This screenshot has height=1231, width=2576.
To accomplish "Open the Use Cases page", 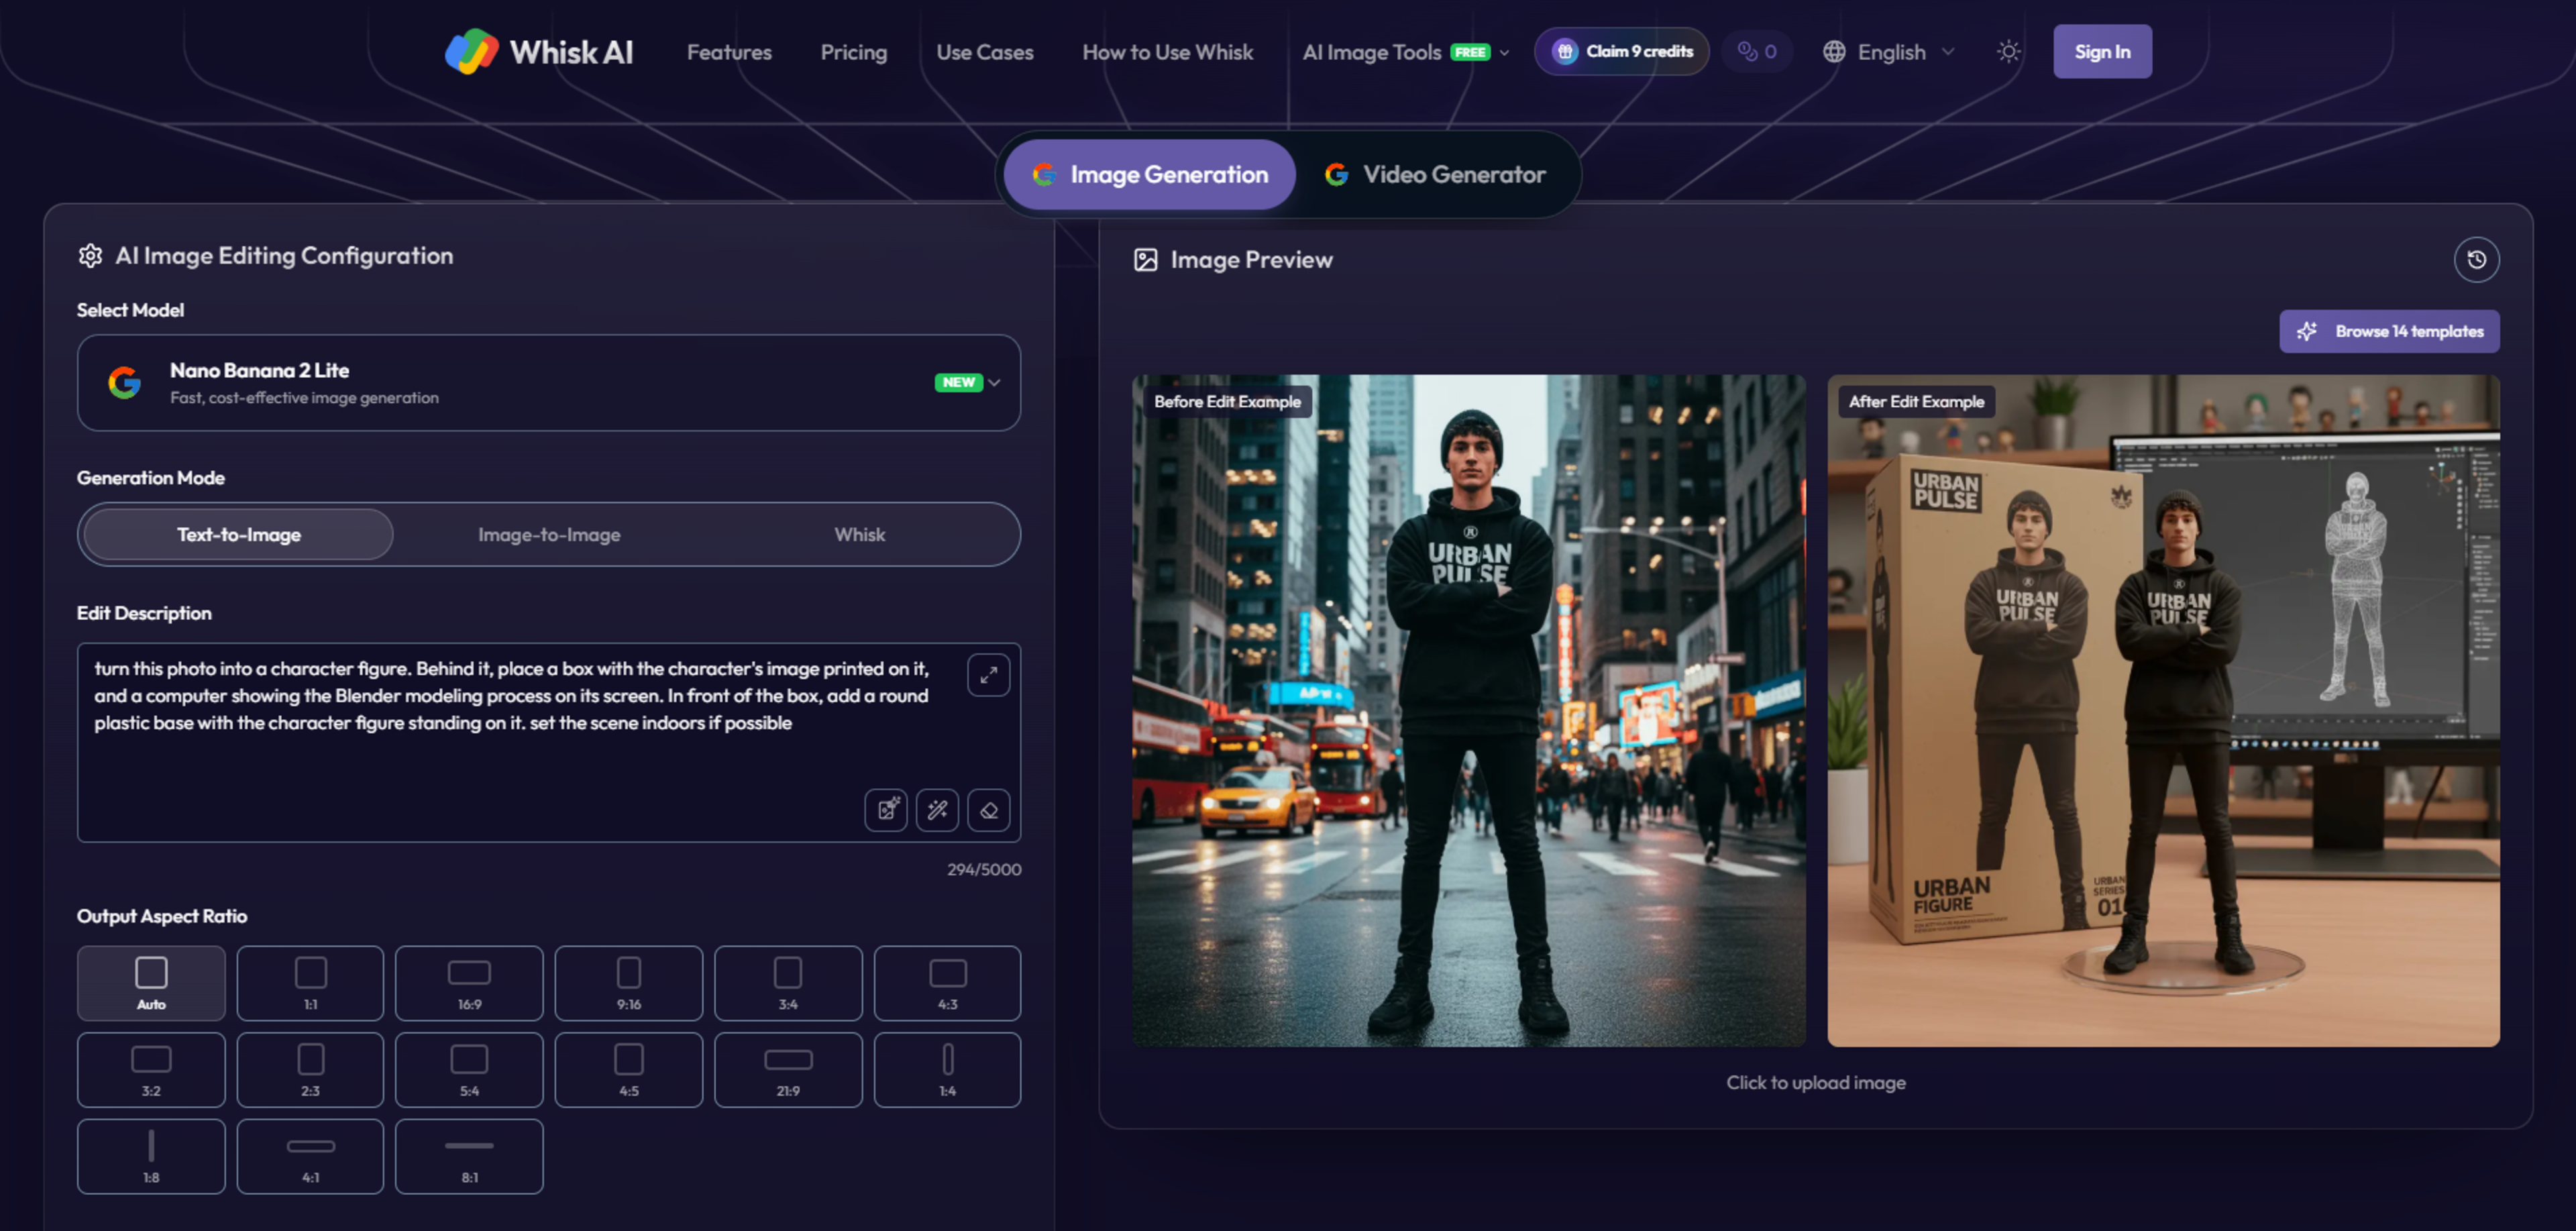I will pos(985,52).
